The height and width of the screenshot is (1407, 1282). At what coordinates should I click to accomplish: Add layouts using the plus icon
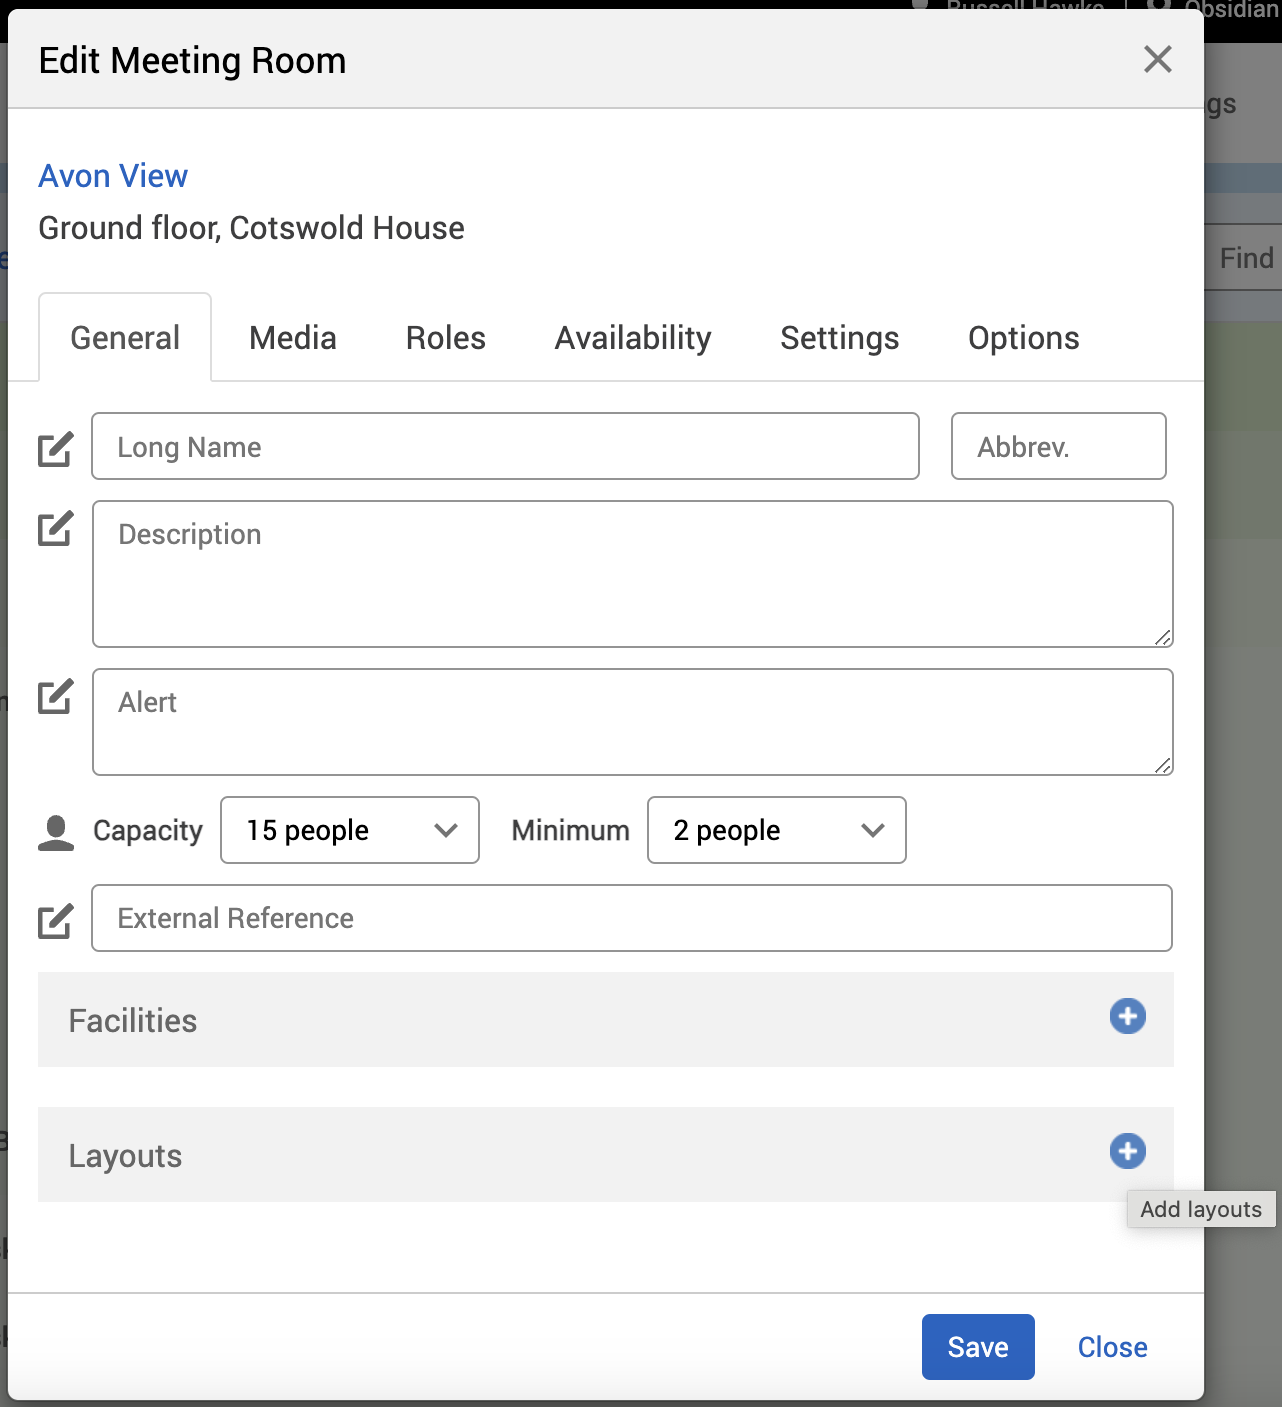[1127, 1151]
